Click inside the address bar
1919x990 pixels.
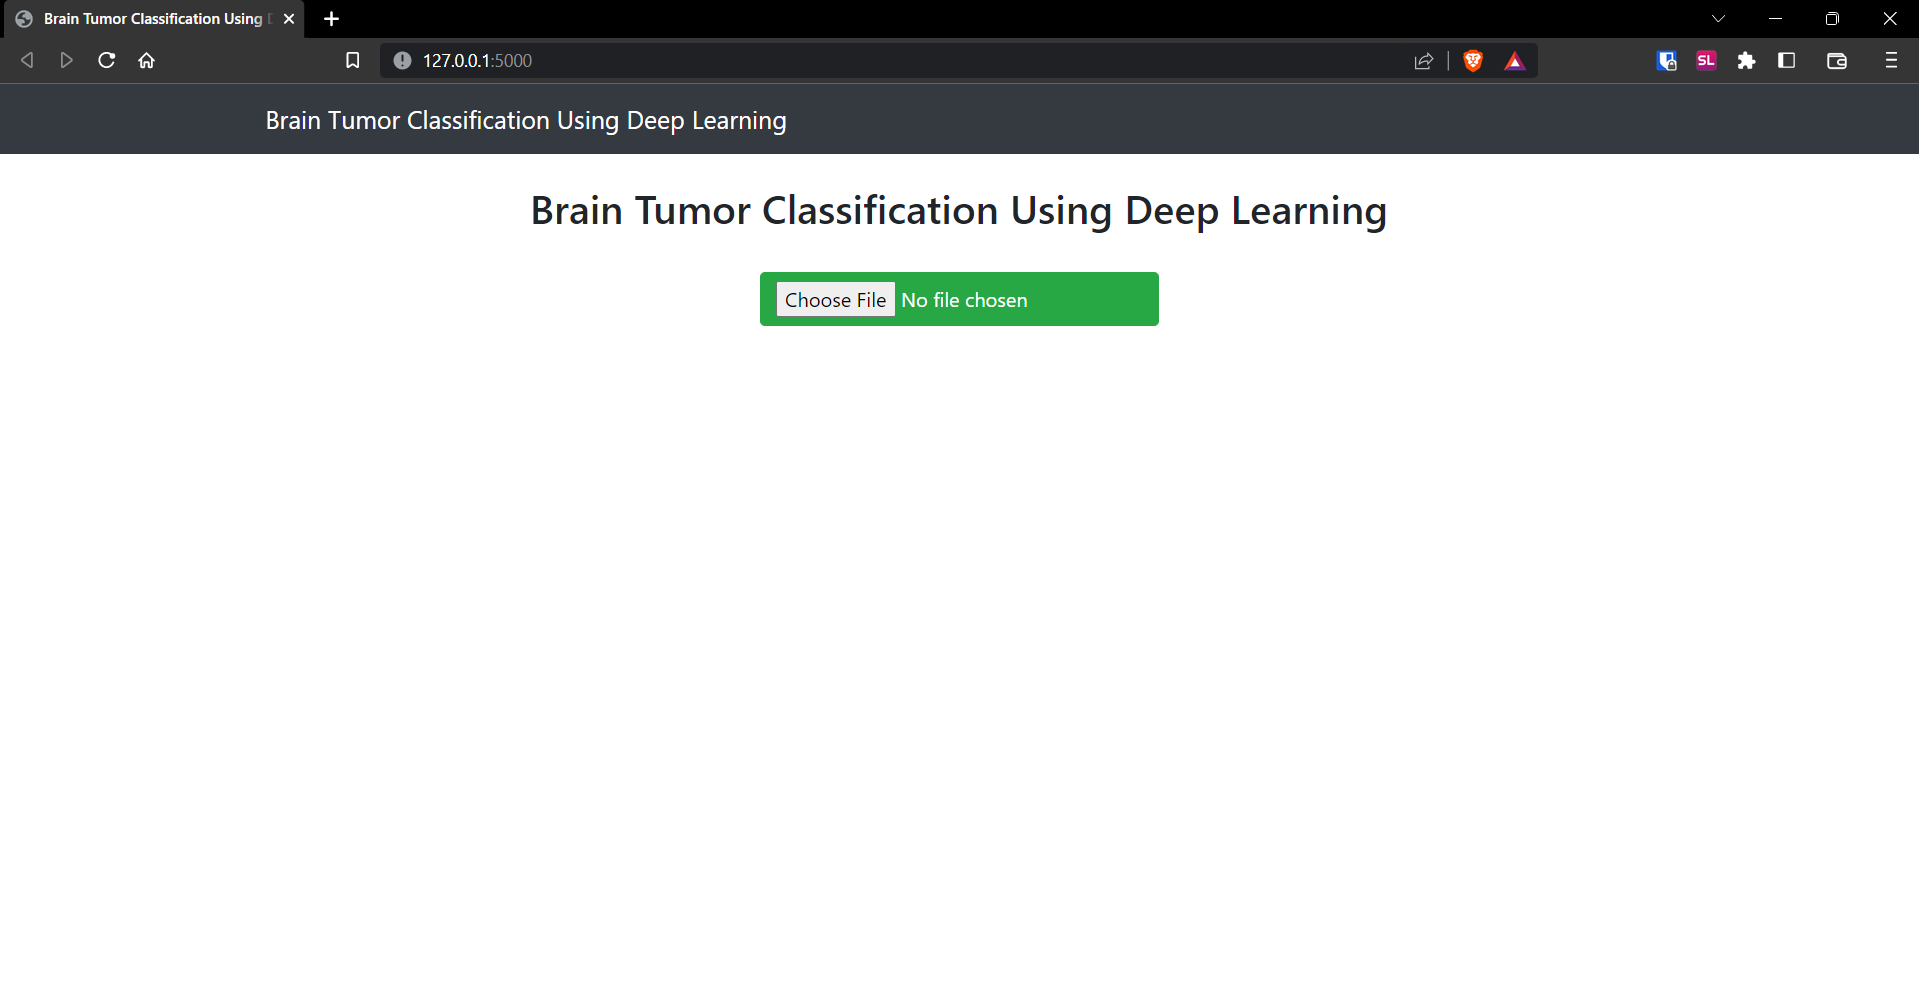coord(800,60)
